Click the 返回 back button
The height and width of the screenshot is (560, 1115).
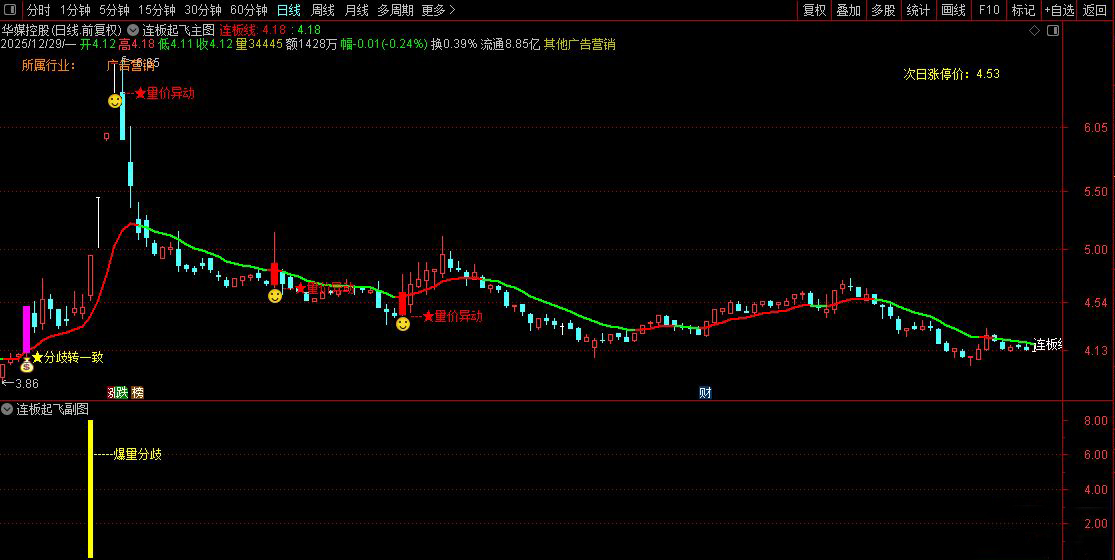coord(1095,10)
